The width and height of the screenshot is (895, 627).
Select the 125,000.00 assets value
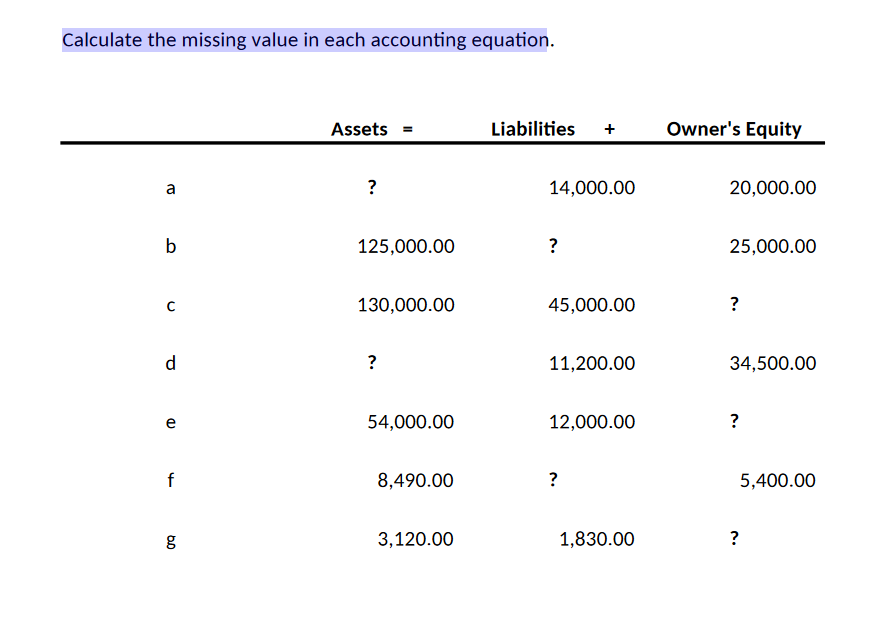tap(405, 246)
